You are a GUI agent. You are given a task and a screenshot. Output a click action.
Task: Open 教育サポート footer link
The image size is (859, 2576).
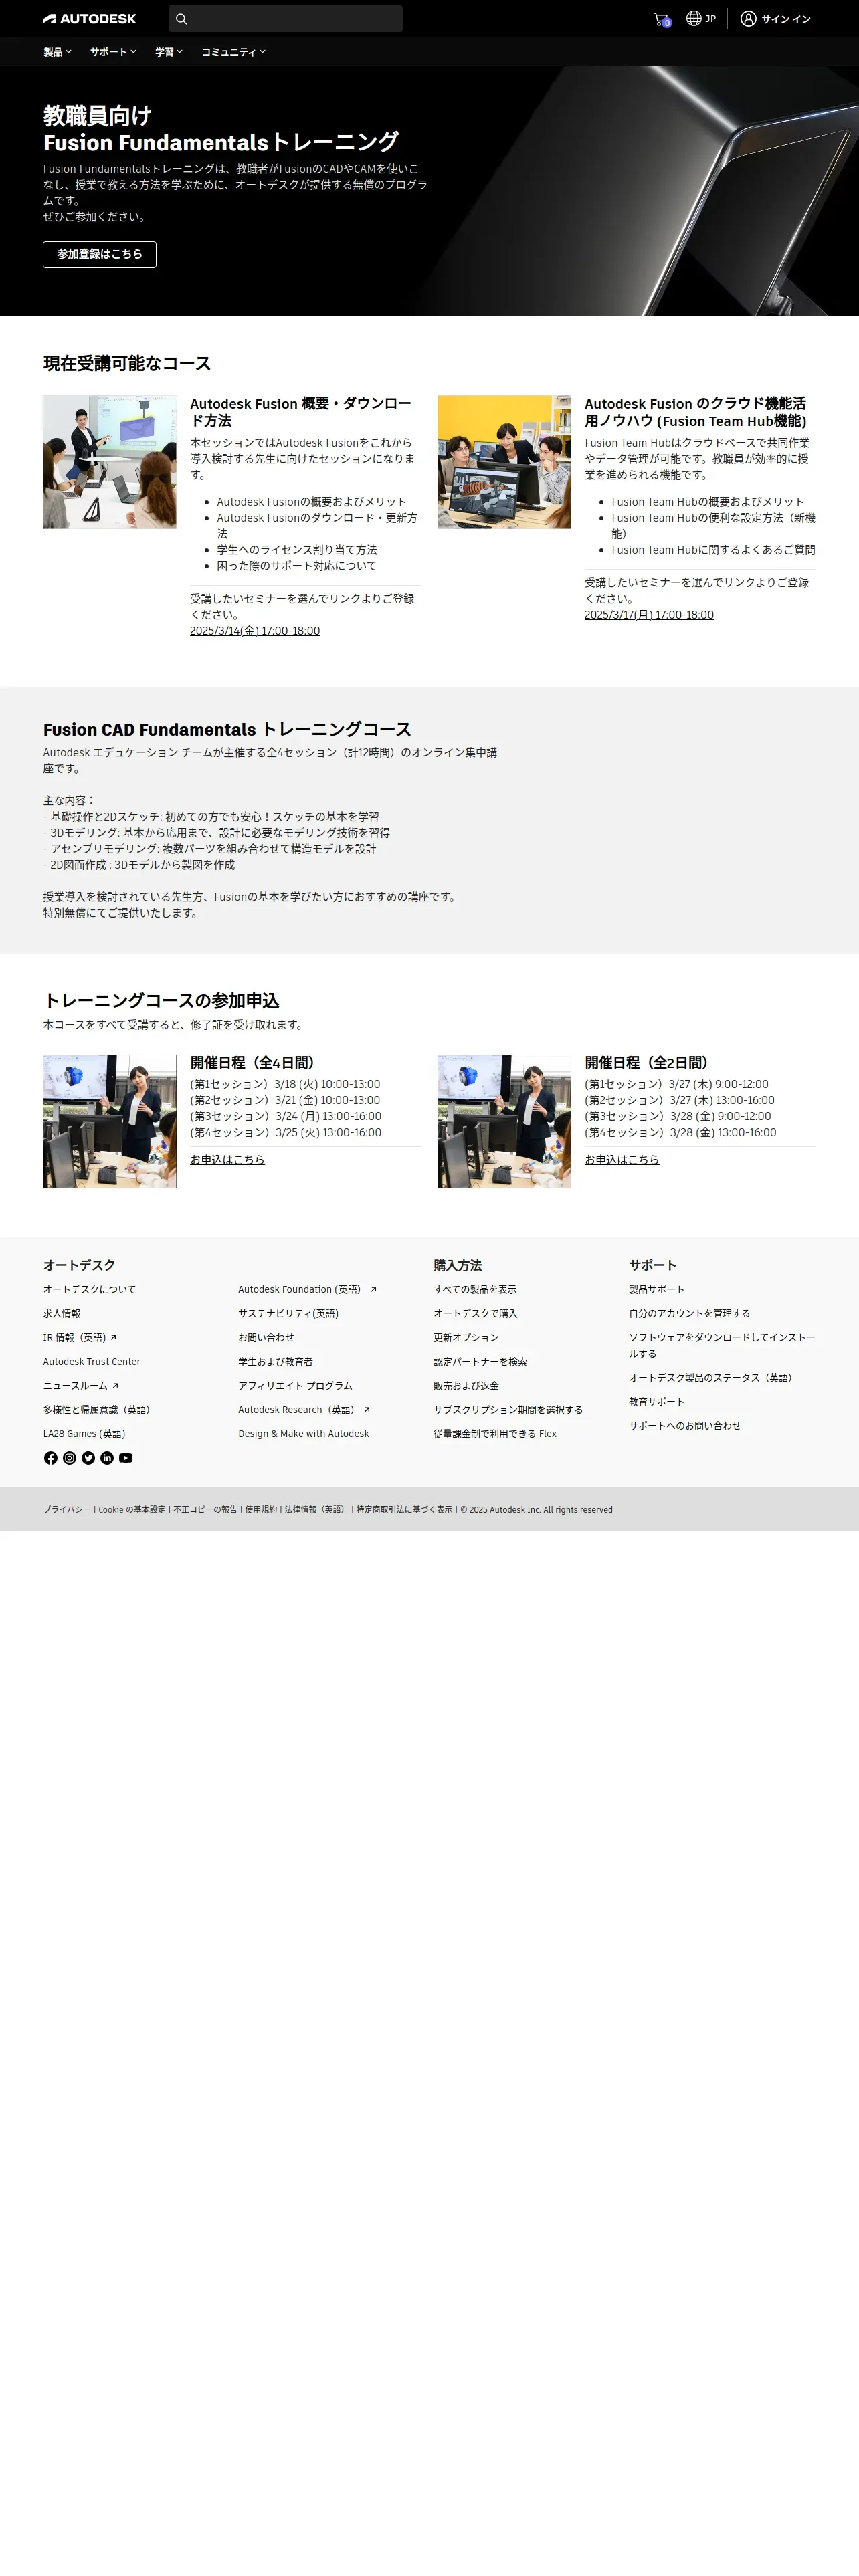(x=657, y=1402)
